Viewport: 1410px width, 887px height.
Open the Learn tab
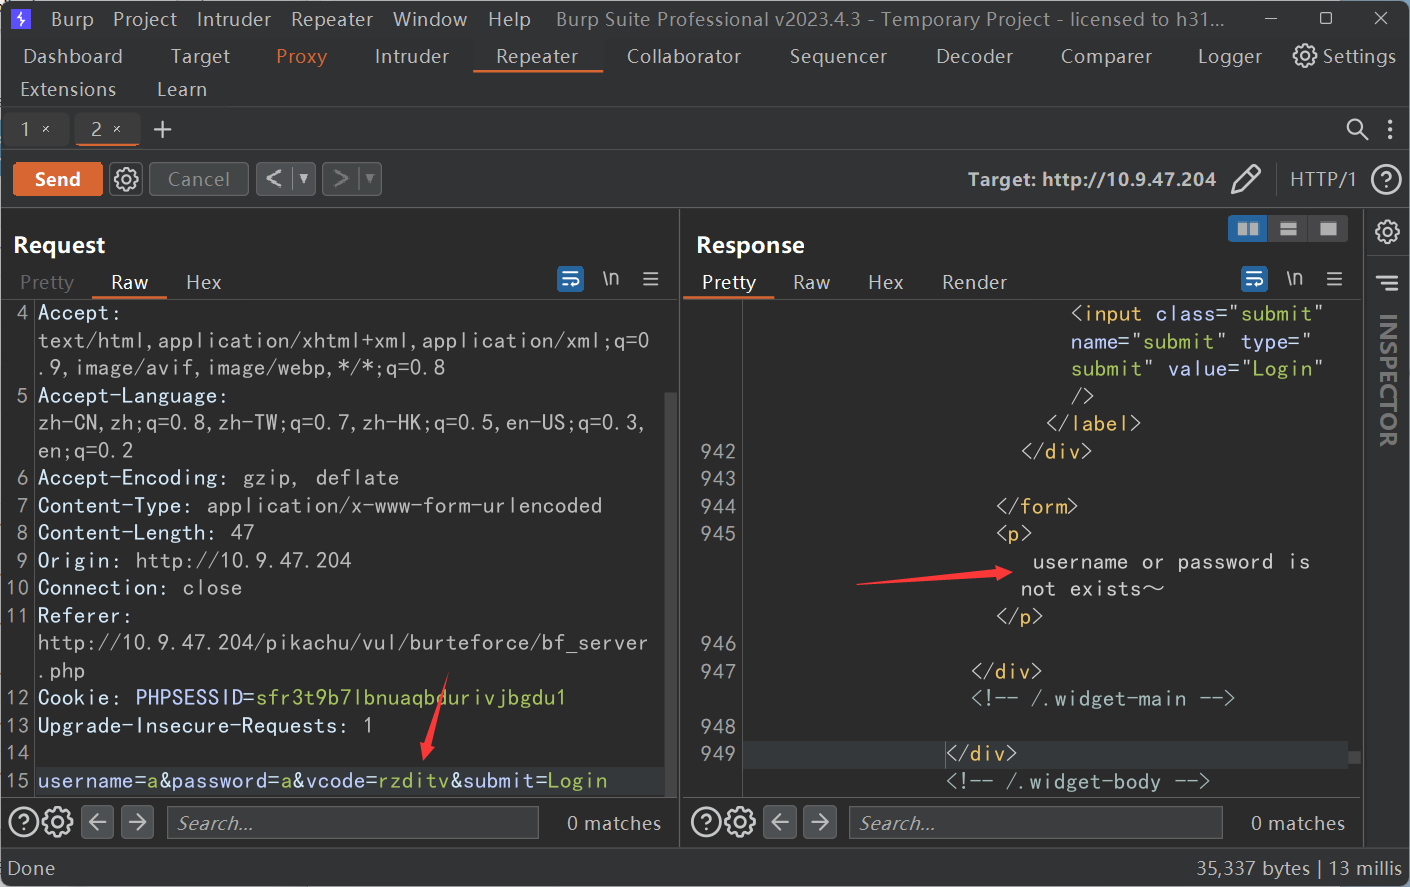pos(182,89)
